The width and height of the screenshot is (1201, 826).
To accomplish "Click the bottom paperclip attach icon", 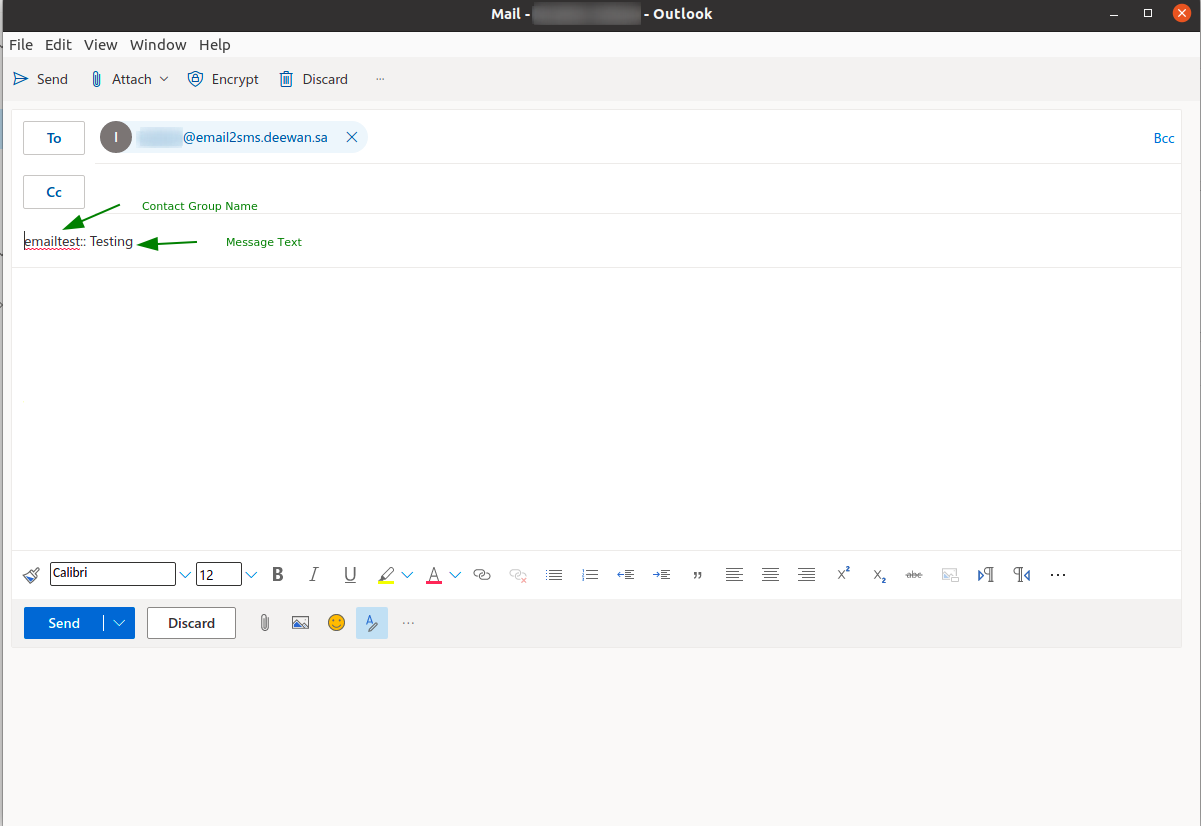I will (264, 623).
